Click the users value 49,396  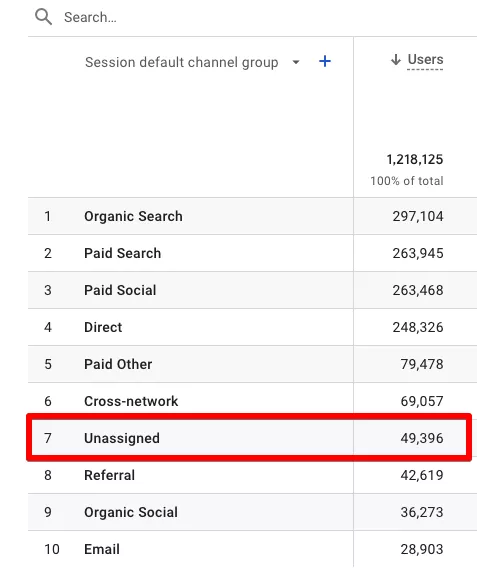tap(422, 438)
